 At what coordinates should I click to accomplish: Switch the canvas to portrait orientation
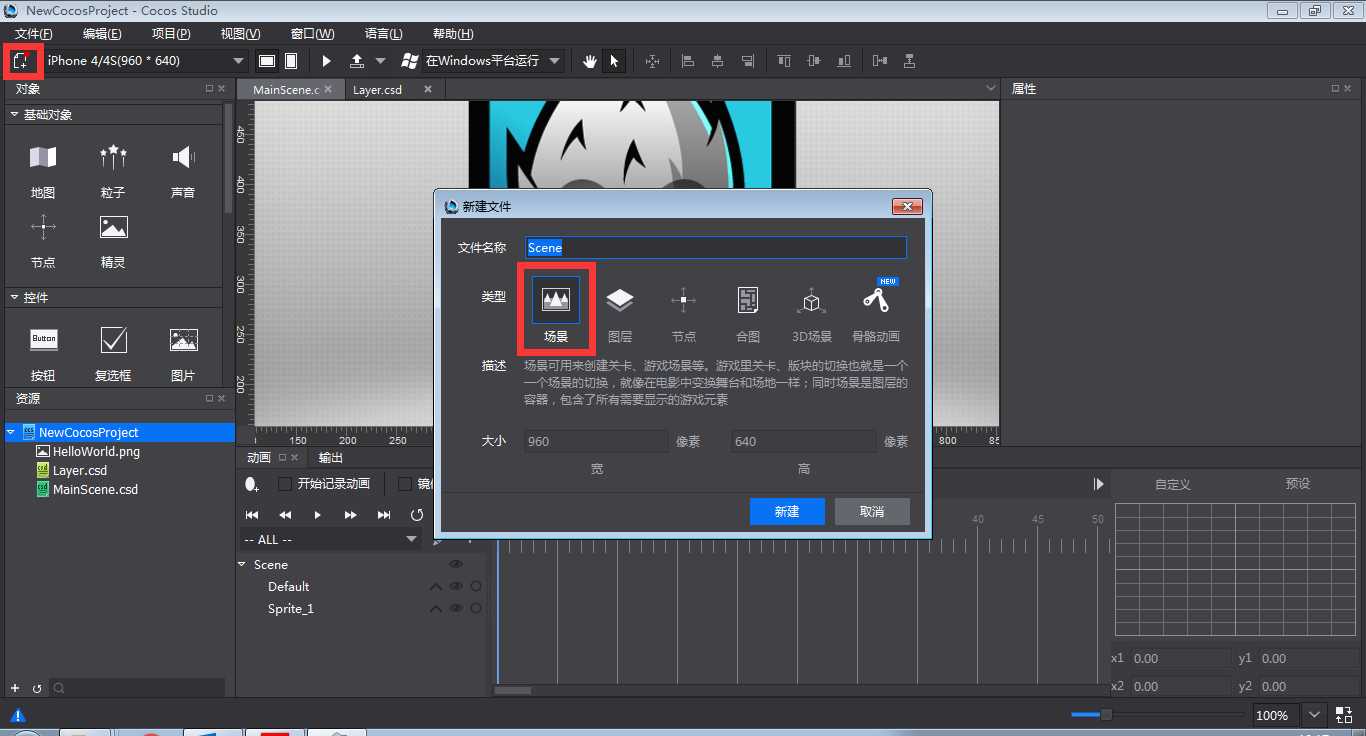(291, 61)
